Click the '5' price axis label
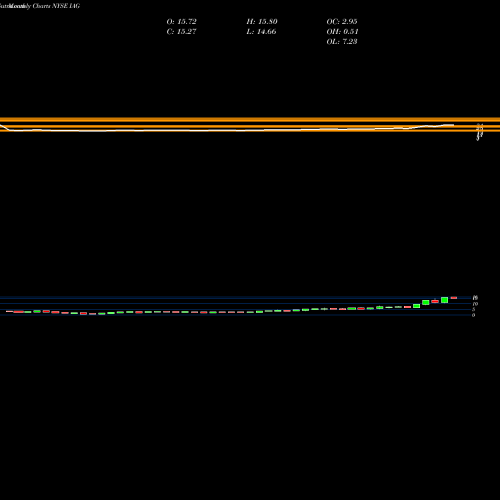The width and height of the screenshot is (500, 500). click(x=473, y=310)
